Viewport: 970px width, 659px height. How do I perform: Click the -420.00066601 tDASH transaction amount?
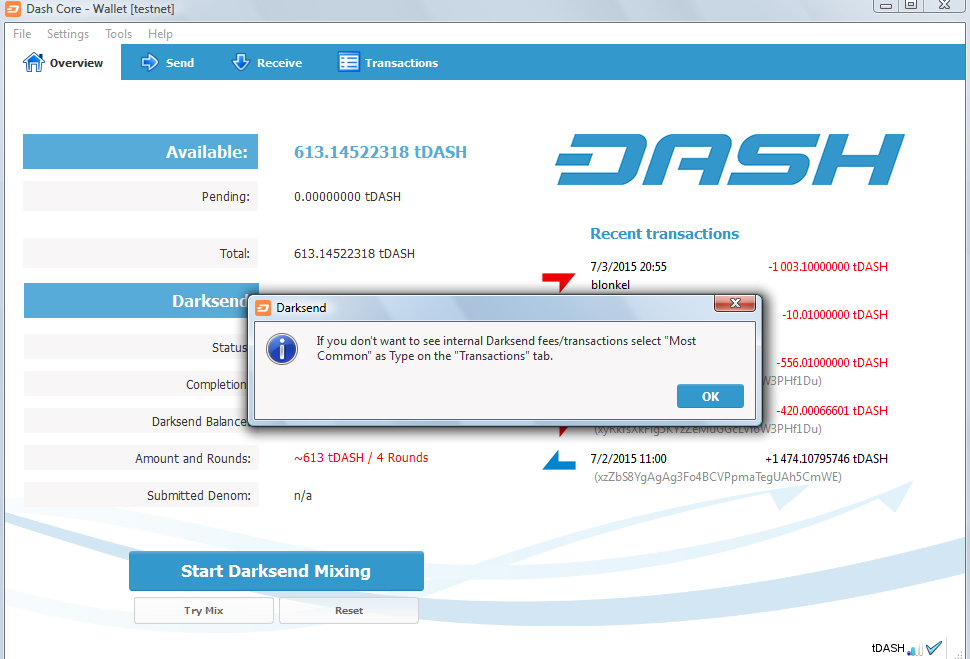(831, 411)
